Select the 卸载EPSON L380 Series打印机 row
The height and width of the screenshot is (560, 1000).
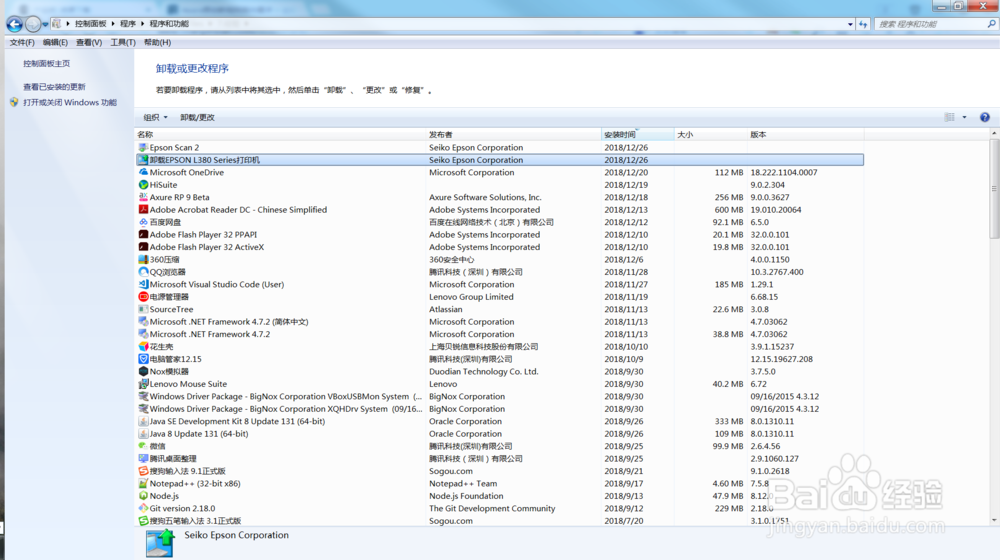(x=500, y=160)
